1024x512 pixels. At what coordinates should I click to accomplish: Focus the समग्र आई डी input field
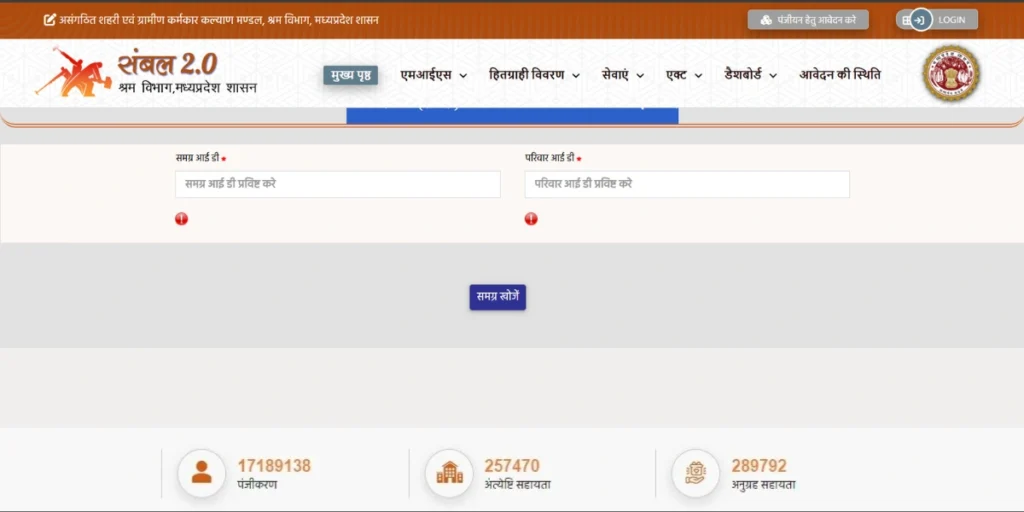[337, 184]
